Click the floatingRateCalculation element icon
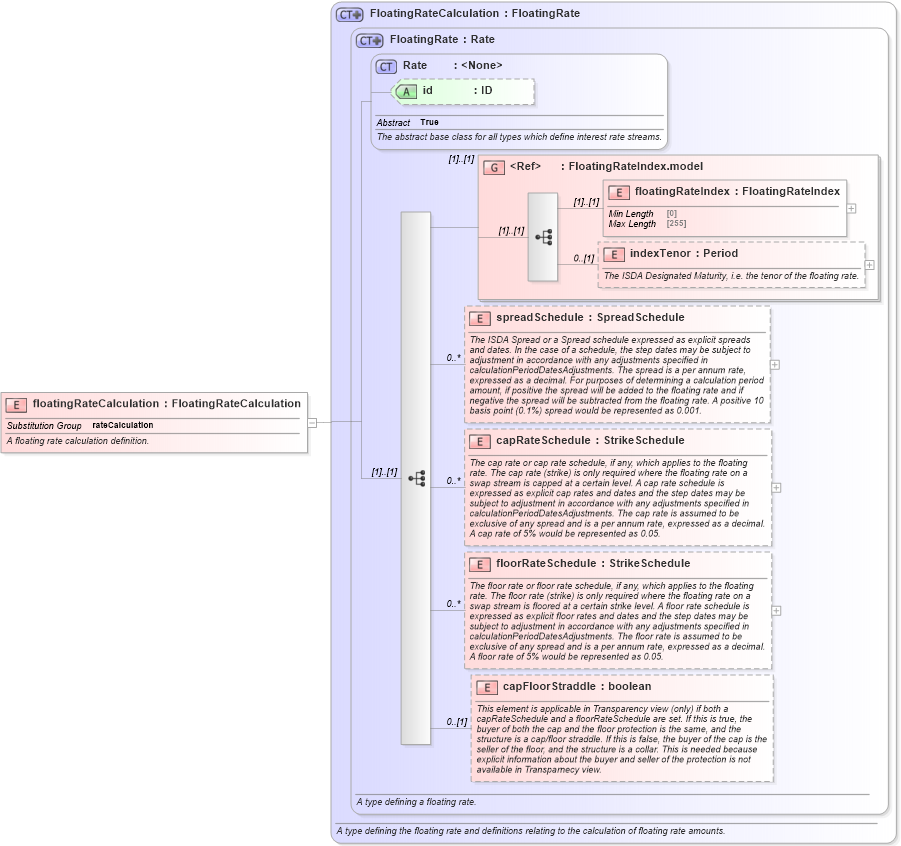901x846 pixels. coord(15,404)
